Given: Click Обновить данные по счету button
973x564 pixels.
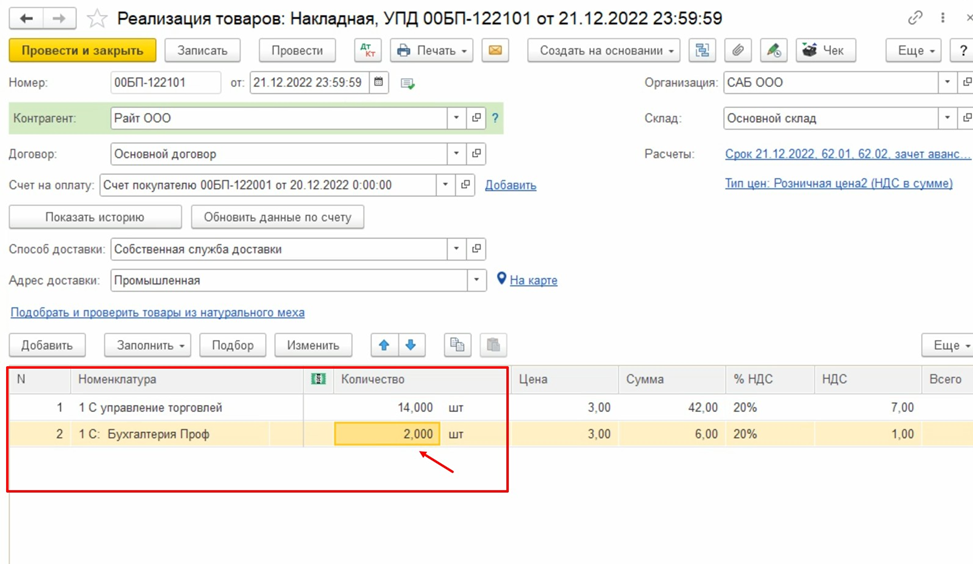Looking at the screenshot, I should click(277, 217).
